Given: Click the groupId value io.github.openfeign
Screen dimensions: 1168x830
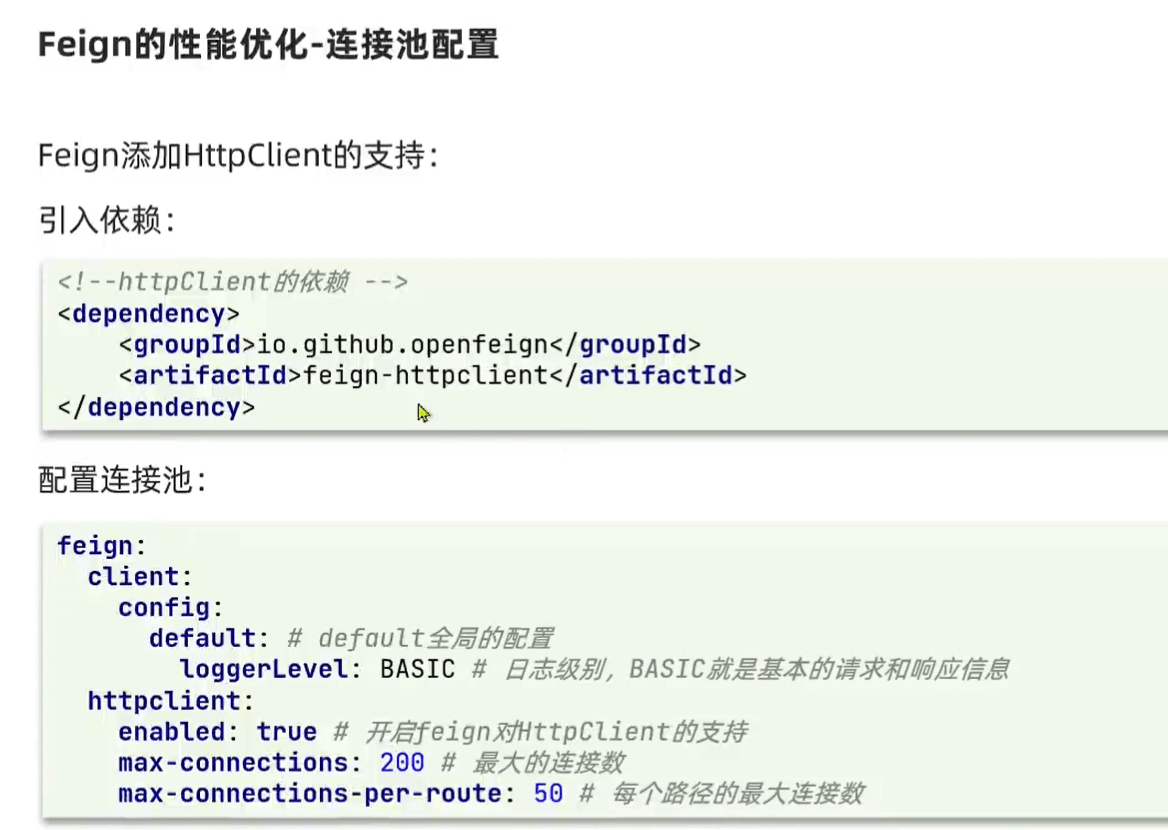Looking at the screenshot, I should [403, 344].
